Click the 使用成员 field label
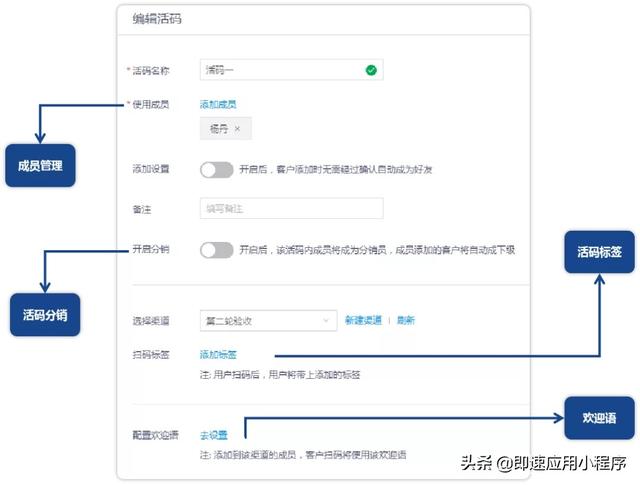This screenshot has height=485, width=640. point(150,105)
